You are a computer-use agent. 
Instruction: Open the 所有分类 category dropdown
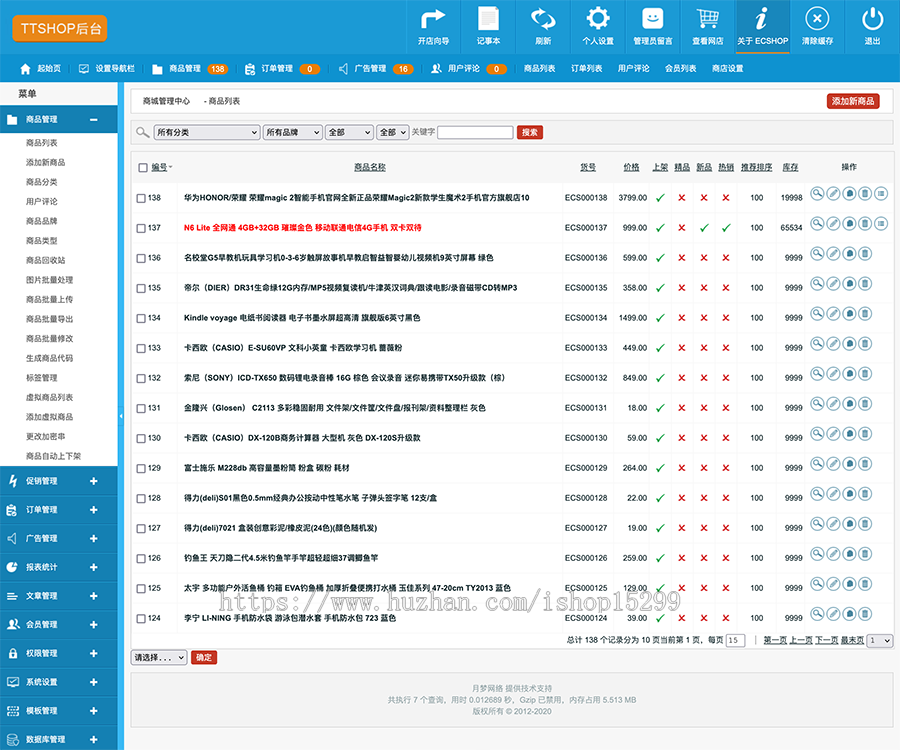click(207, 133)
